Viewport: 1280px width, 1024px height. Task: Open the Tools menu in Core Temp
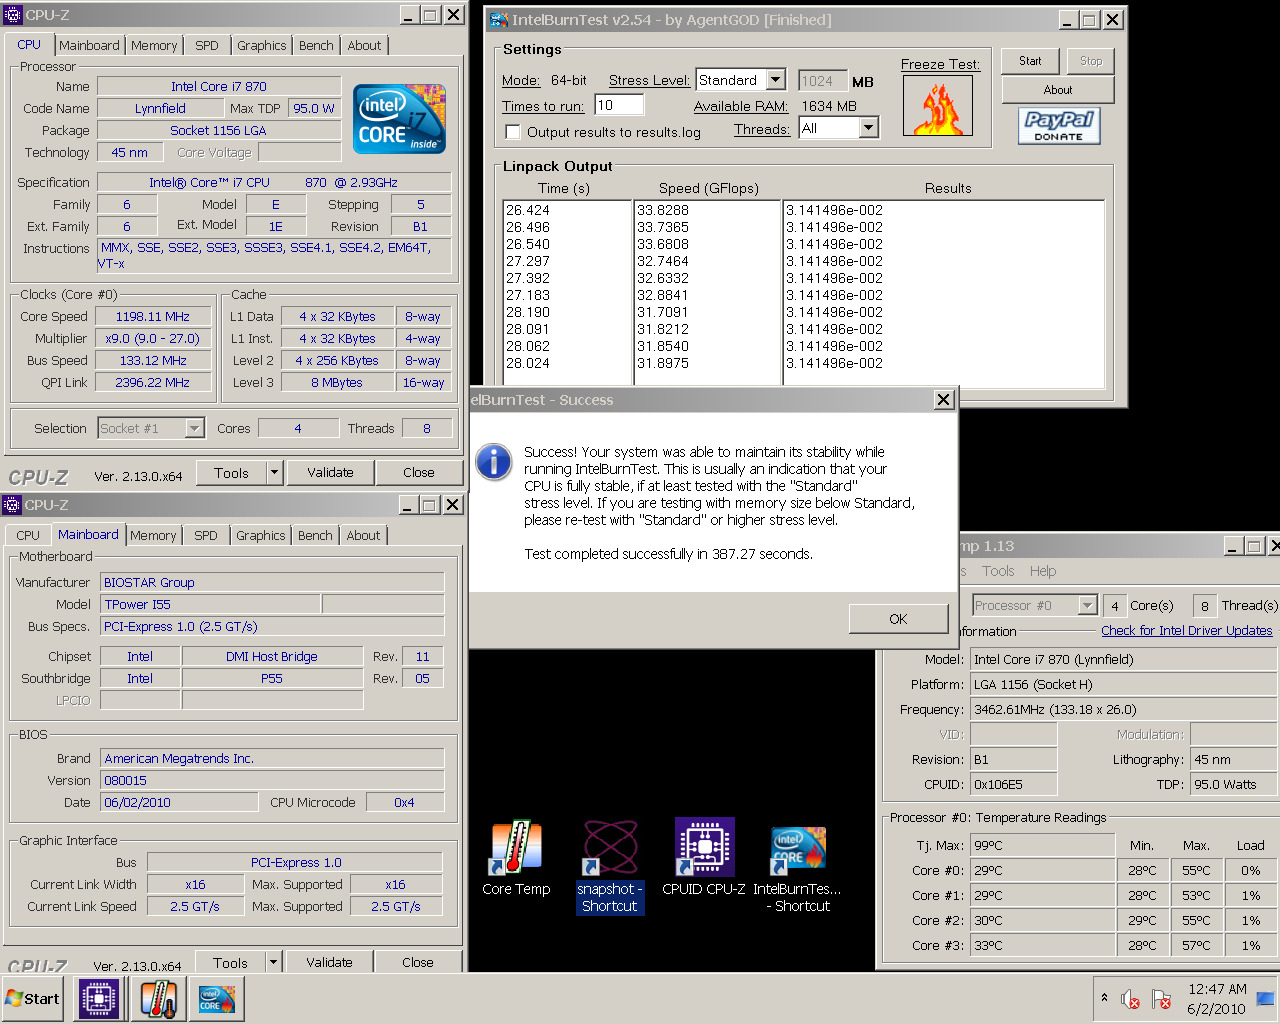[x=998, y=571]
